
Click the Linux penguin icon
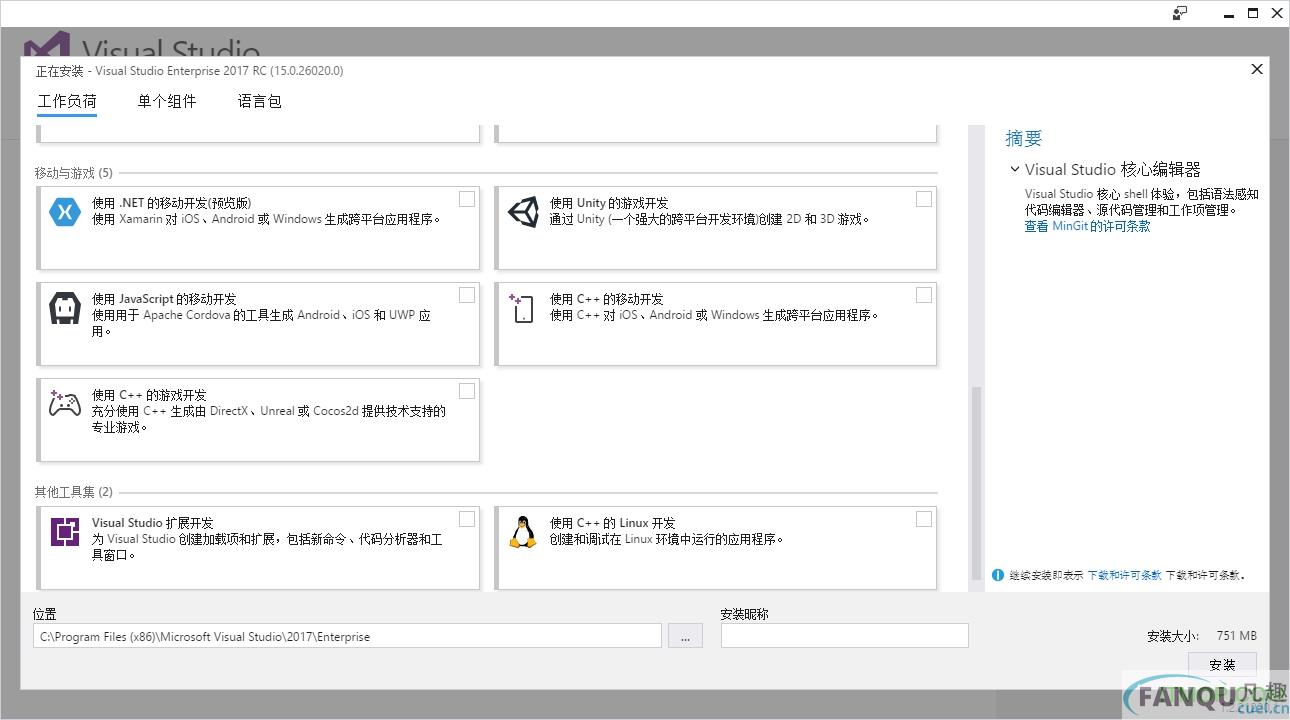(x=523, y=532)
